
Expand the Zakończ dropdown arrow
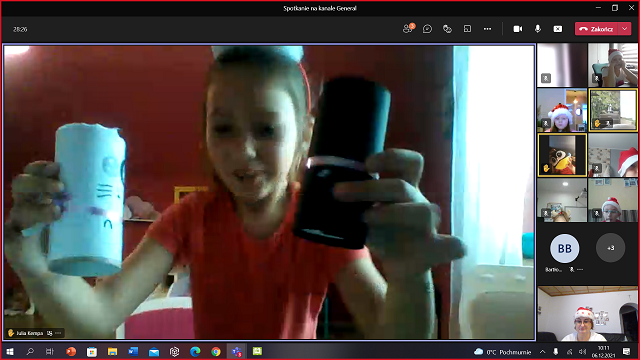[x=625, y=29]
